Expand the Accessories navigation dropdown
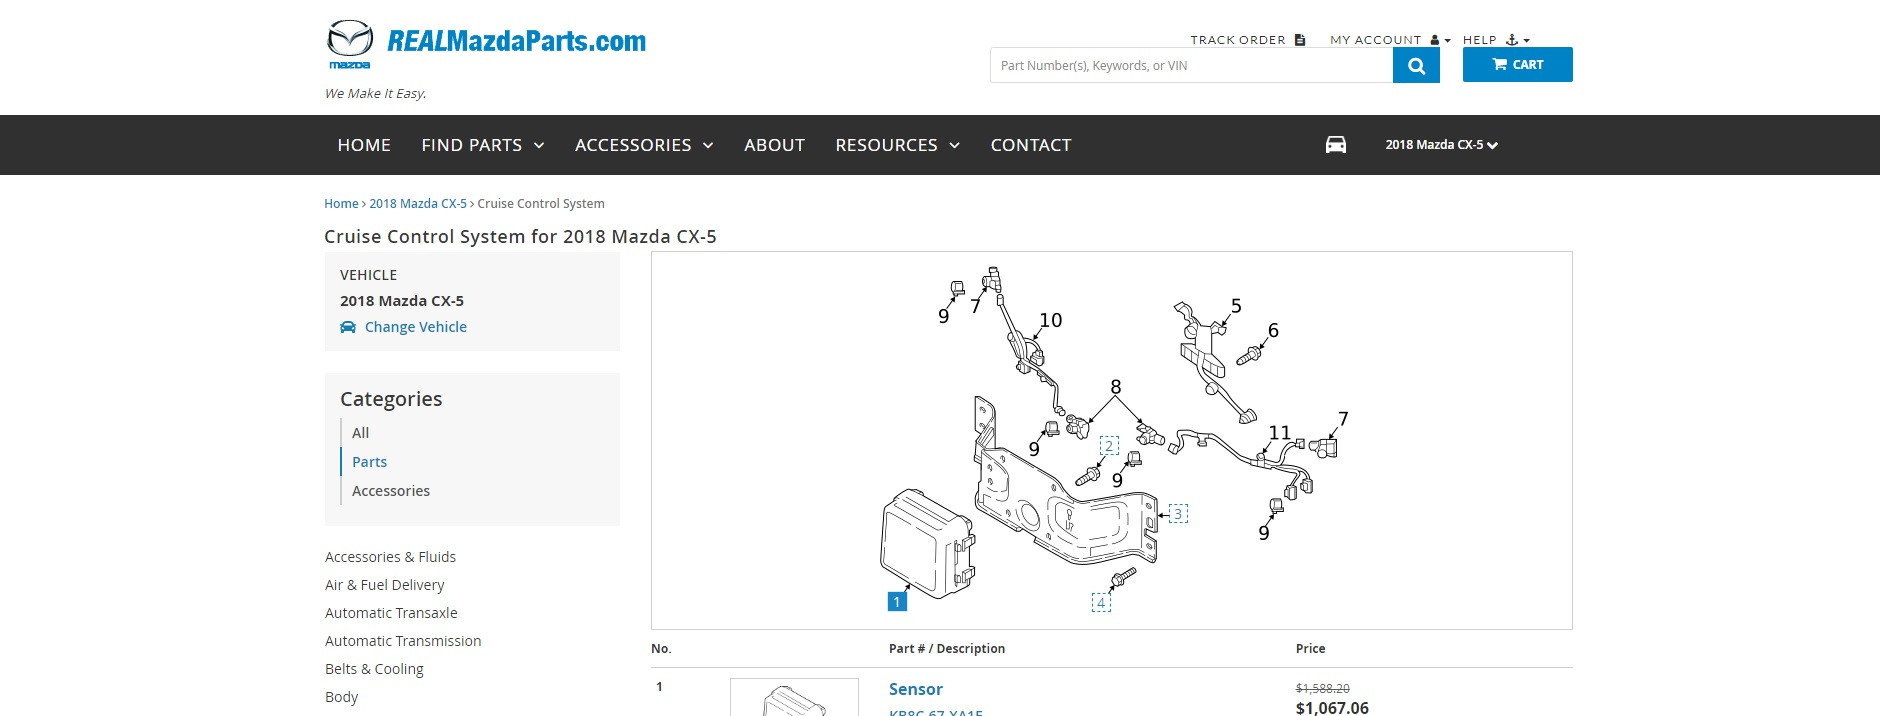Viewport: 1880px width, 716px height. 643,145
